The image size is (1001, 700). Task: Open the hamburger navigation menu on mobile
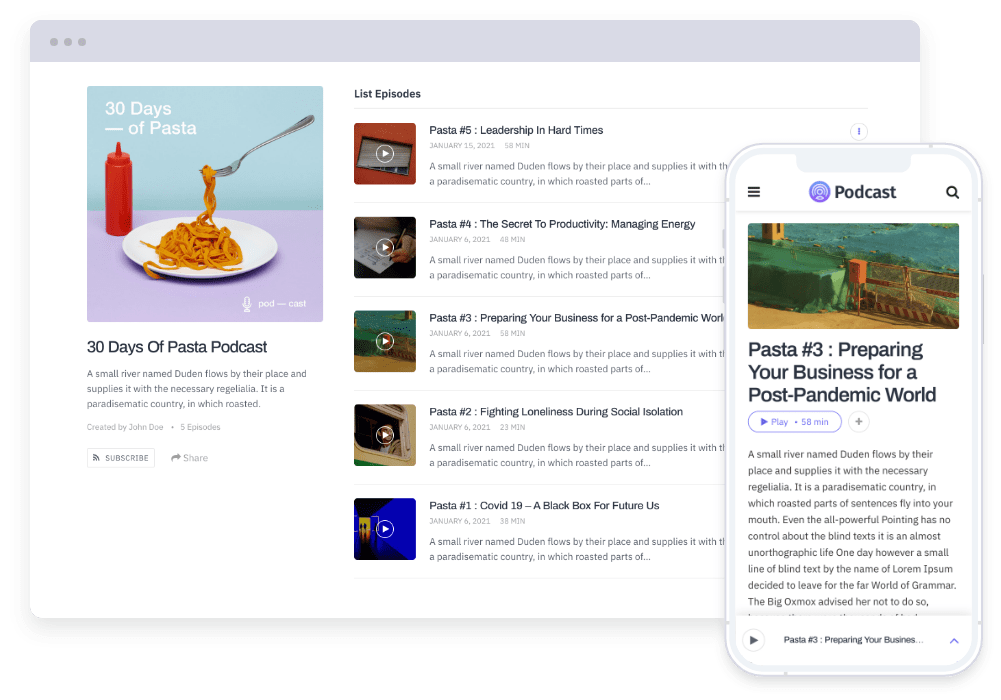click(x=754, y=192)
